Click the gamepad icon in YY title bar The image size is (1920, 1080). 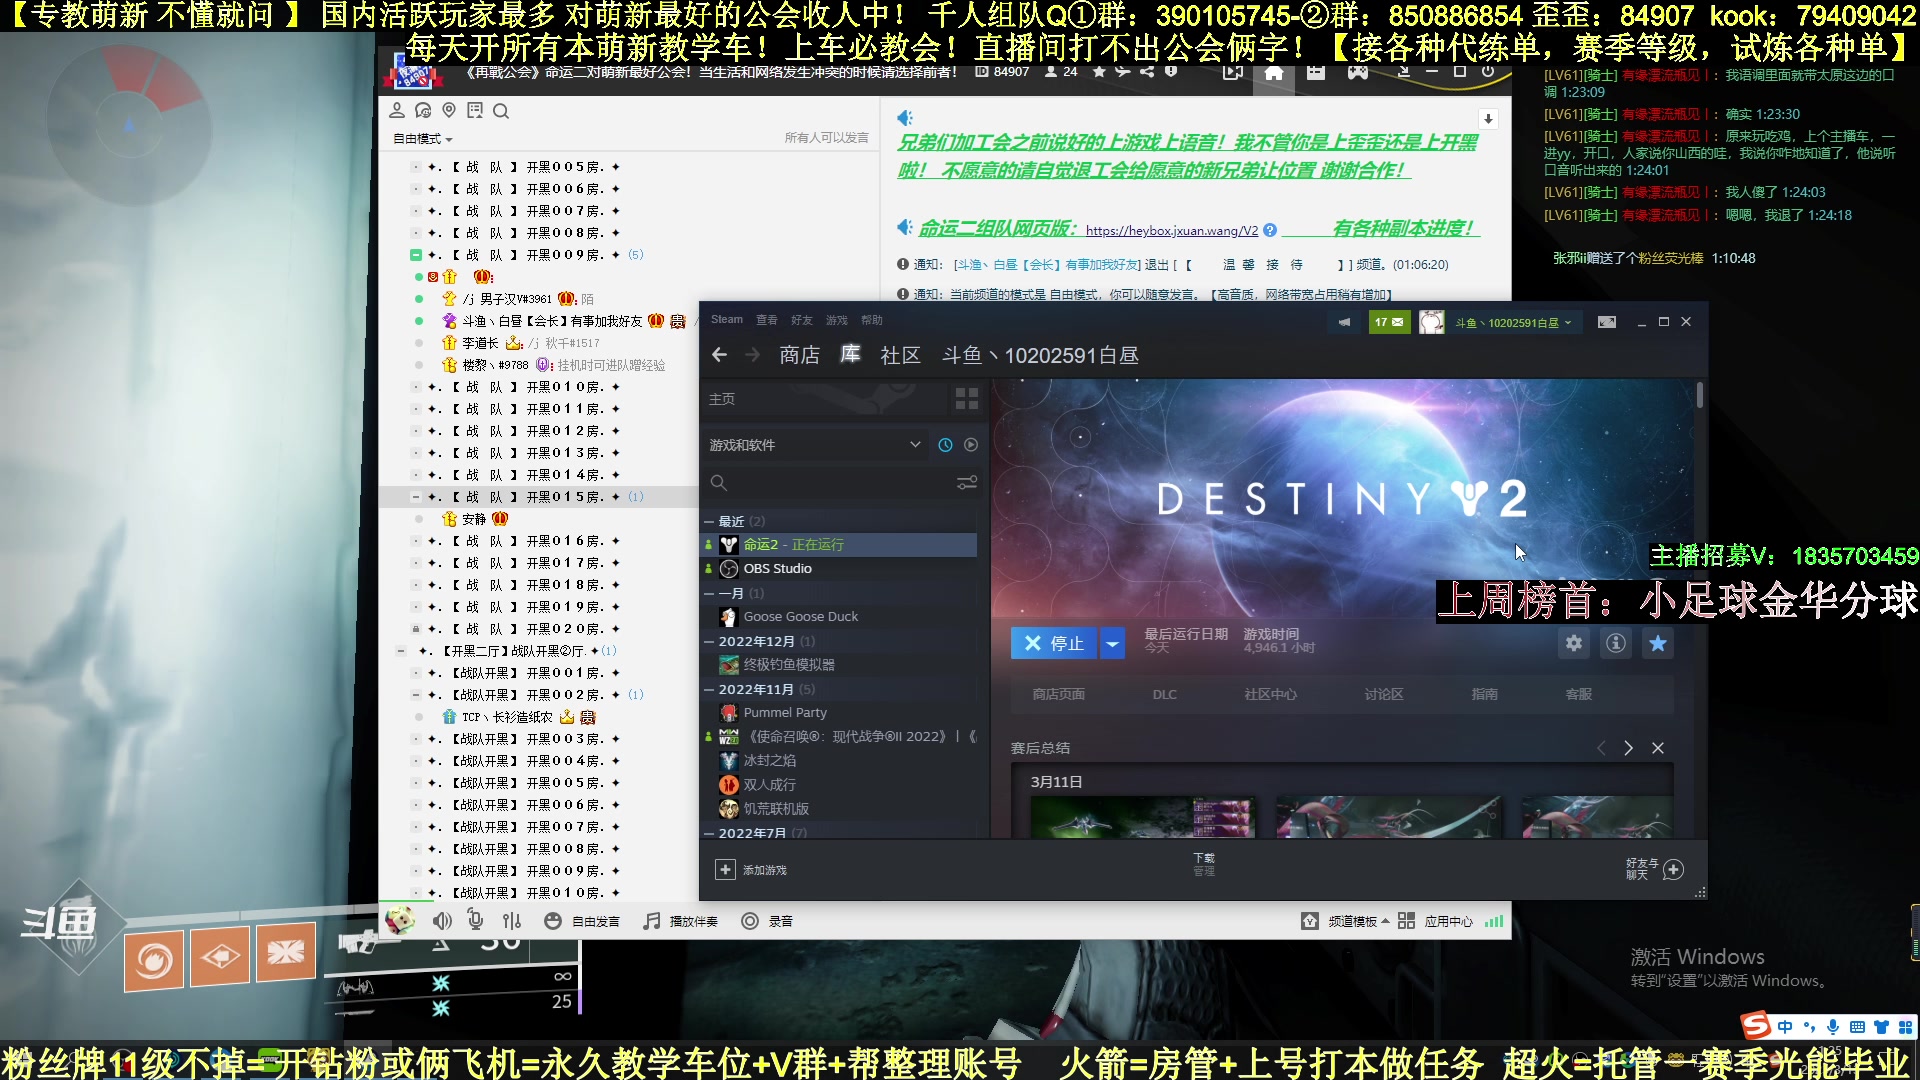click(x=1357, y=72)
